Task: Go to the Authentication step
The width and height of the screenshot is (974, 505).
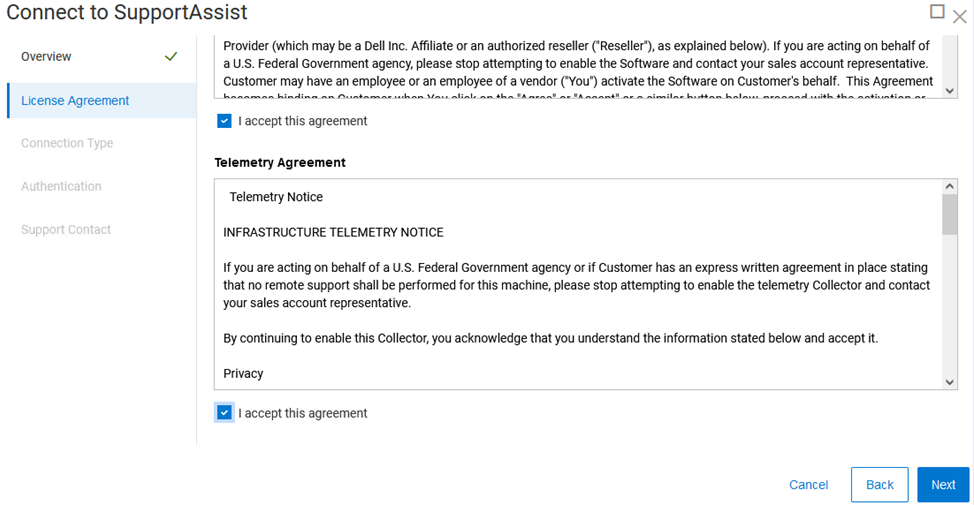Action: pos(61,186)
